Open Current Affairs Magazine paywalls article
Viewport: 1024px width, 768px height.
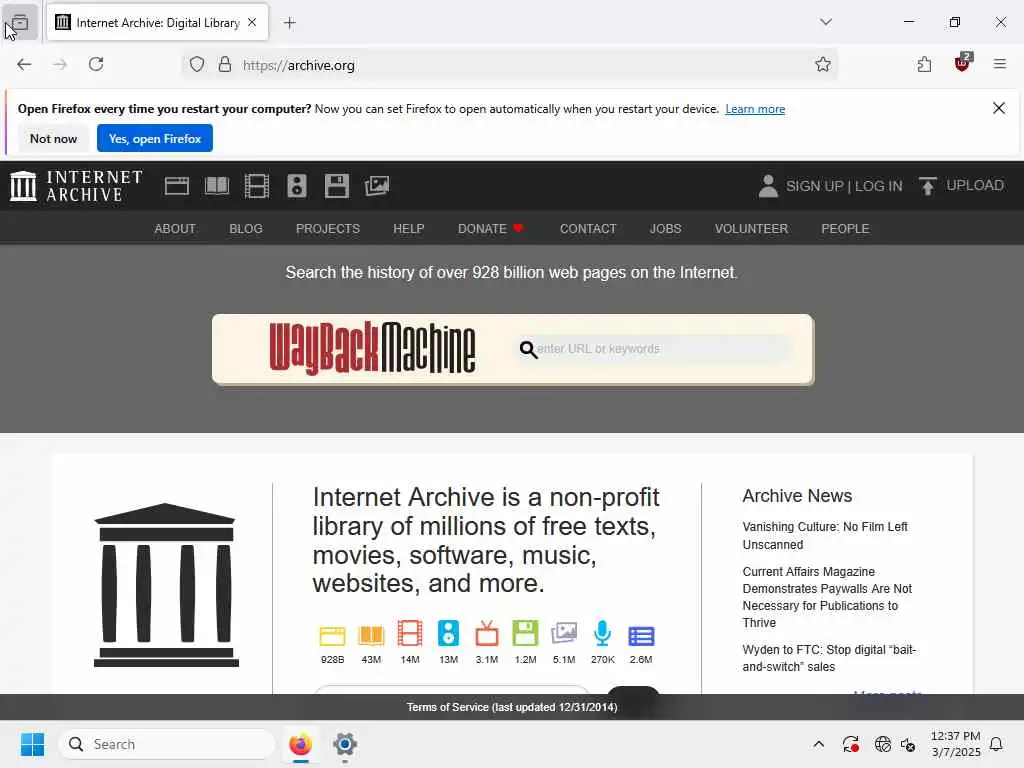click(827, 597)
